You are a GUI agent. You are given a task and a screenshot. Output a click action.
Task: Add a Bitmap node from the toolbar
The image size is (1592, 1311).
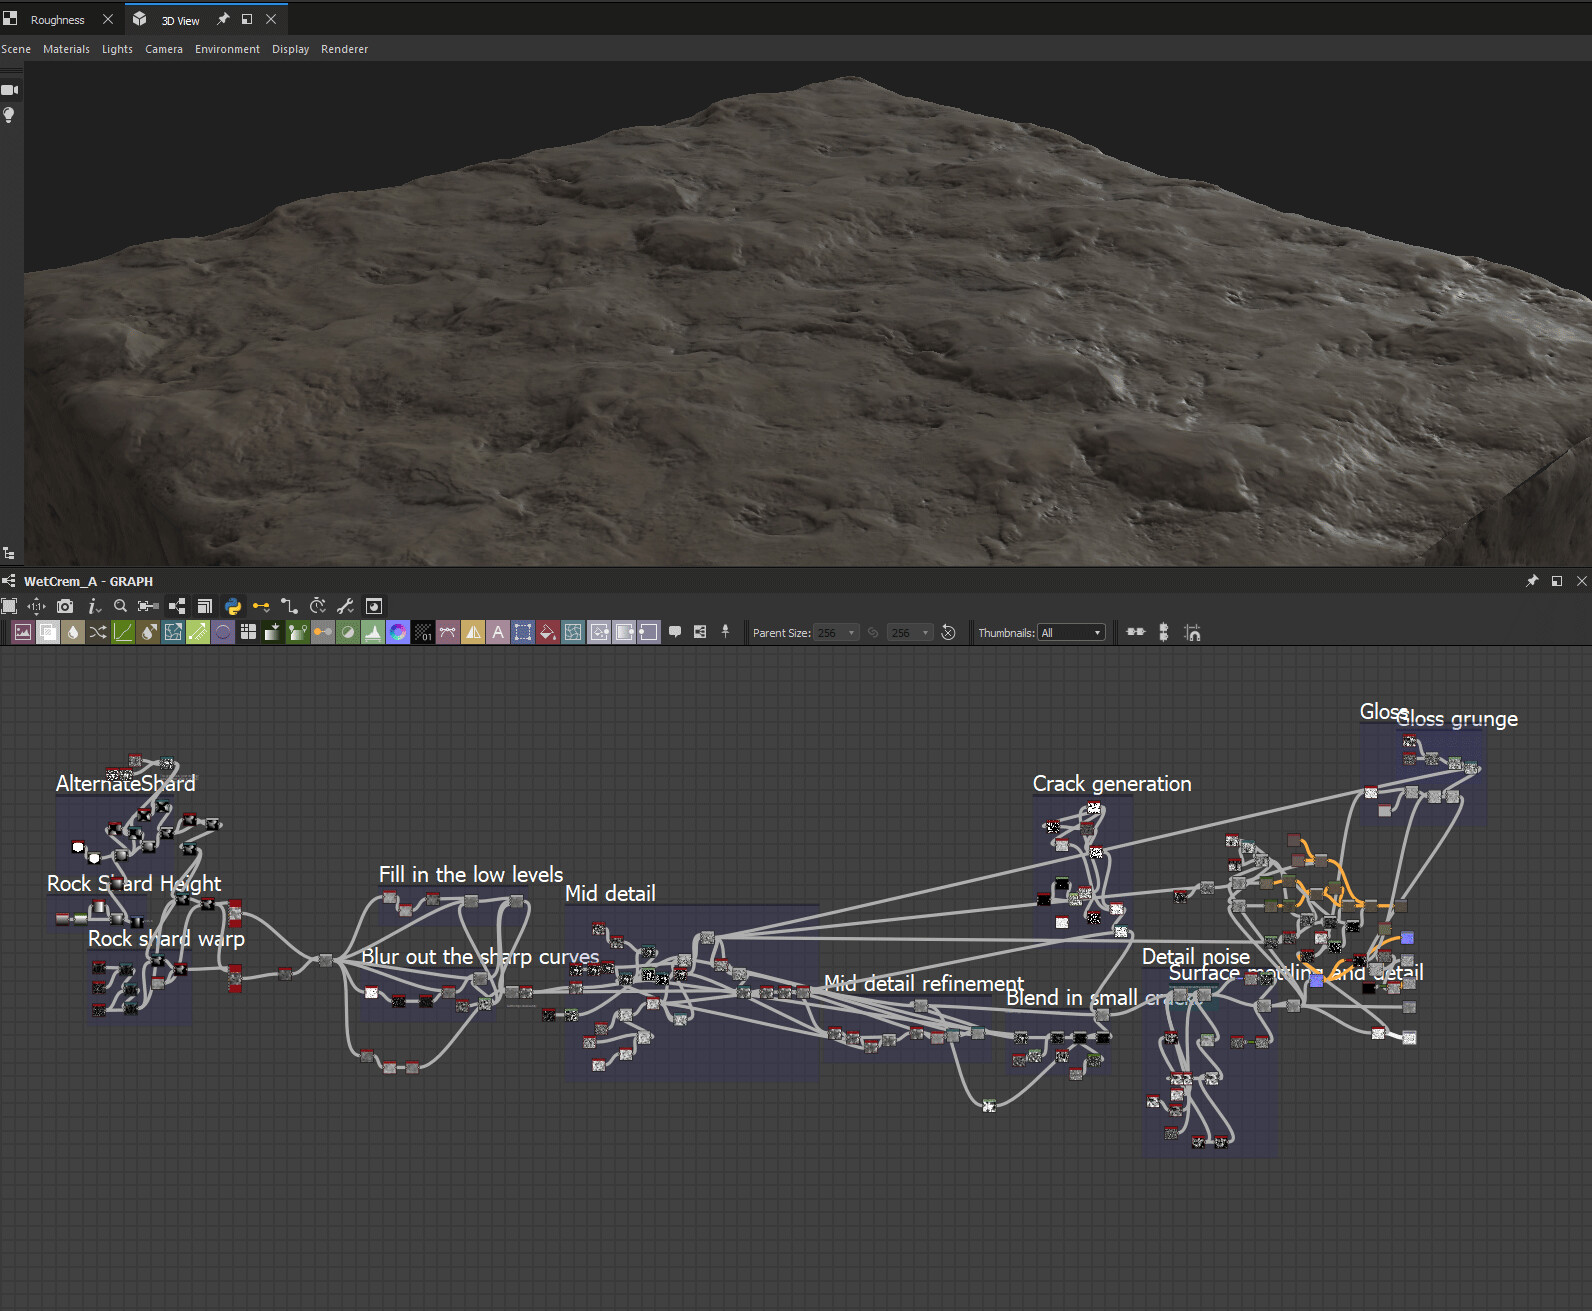click(x=23, y=632)
